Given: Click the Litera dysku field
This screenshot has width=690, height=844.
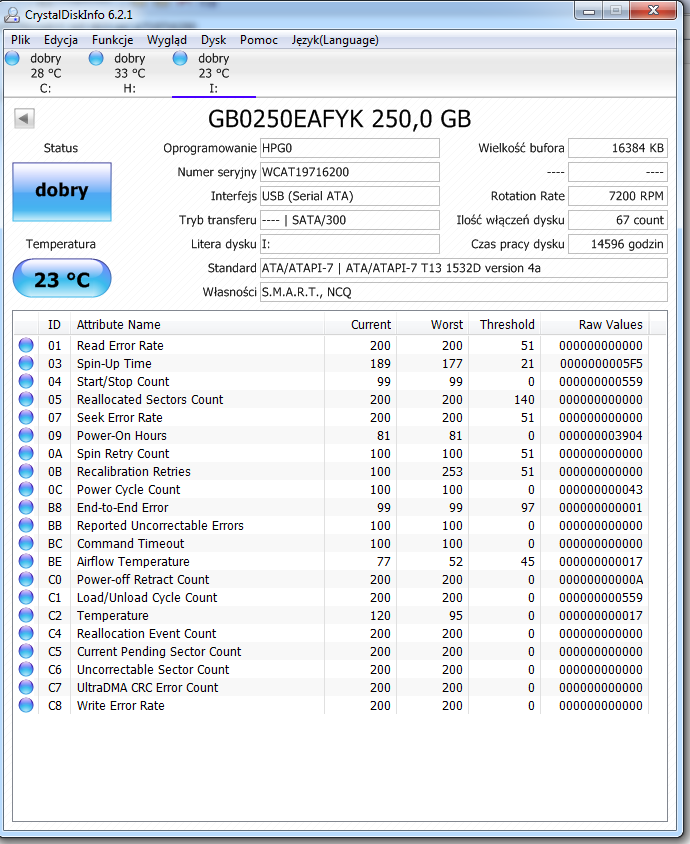Looking at the screenshot, I should pos(350,244).
